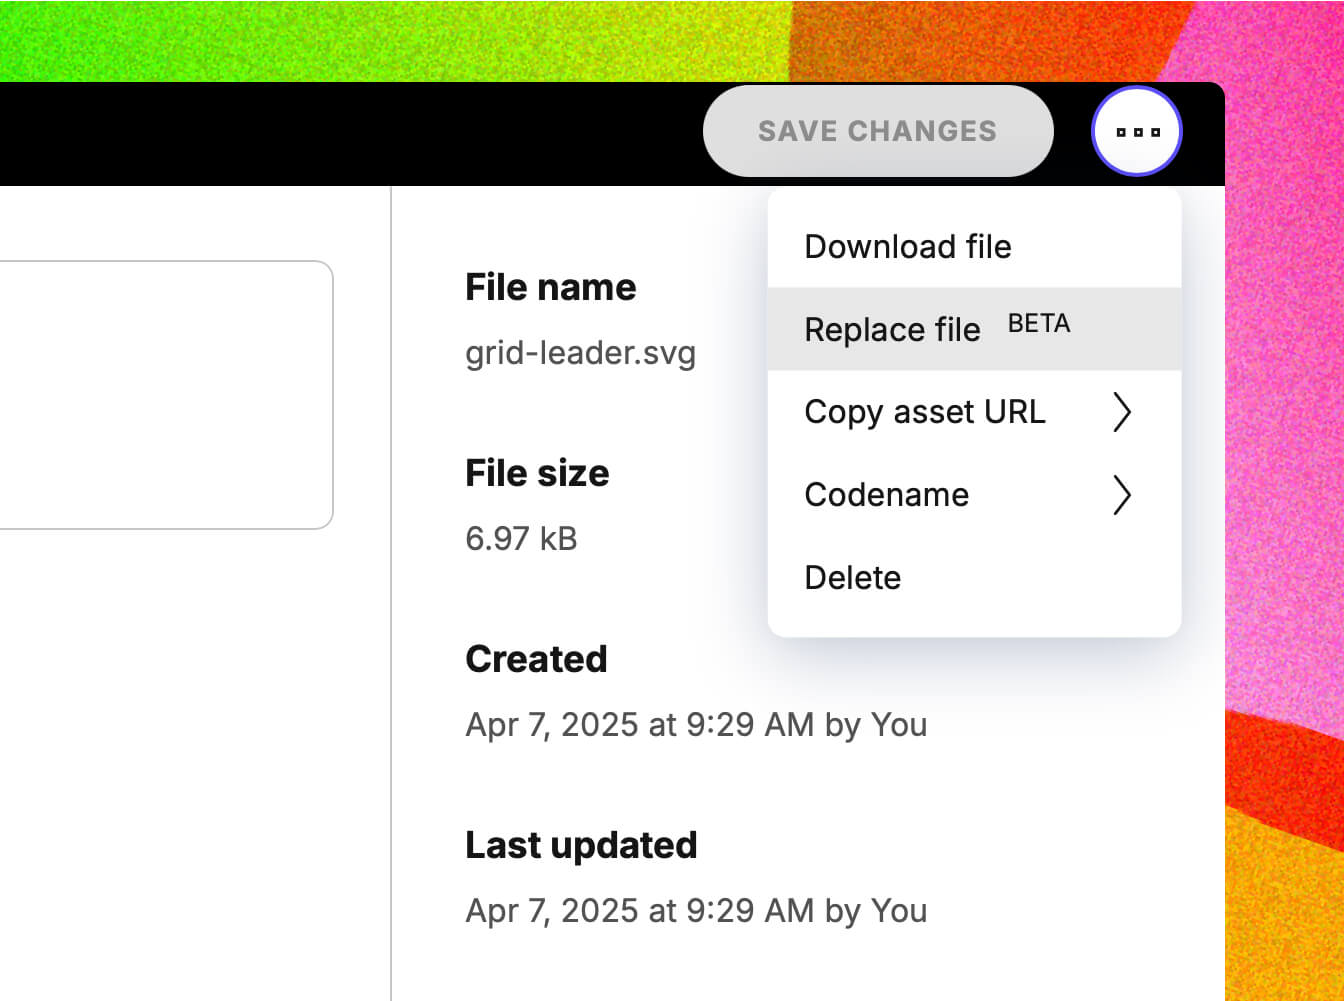Choose Download file from the menu
Screen dimensions: 1344x1001
coord(907,247)
